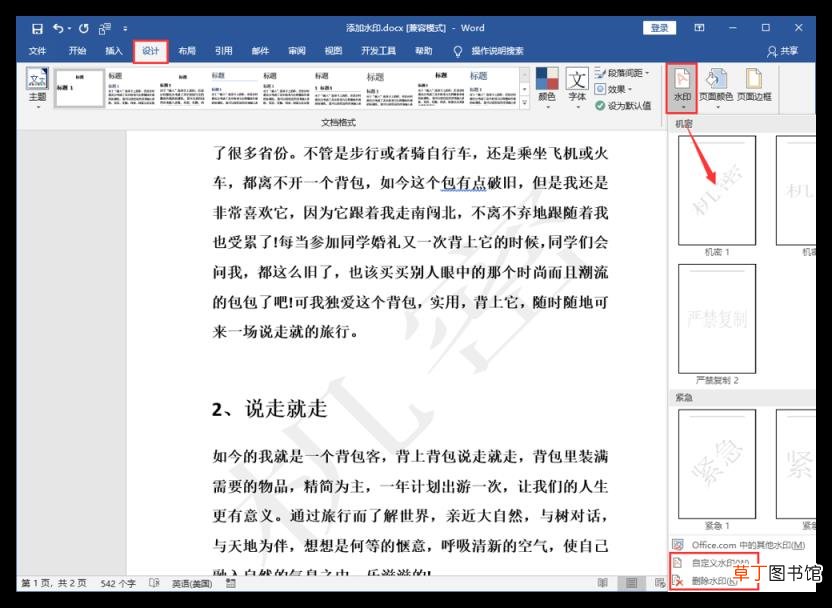Switch to the 审阅 (Review) tab

point(297,51)
